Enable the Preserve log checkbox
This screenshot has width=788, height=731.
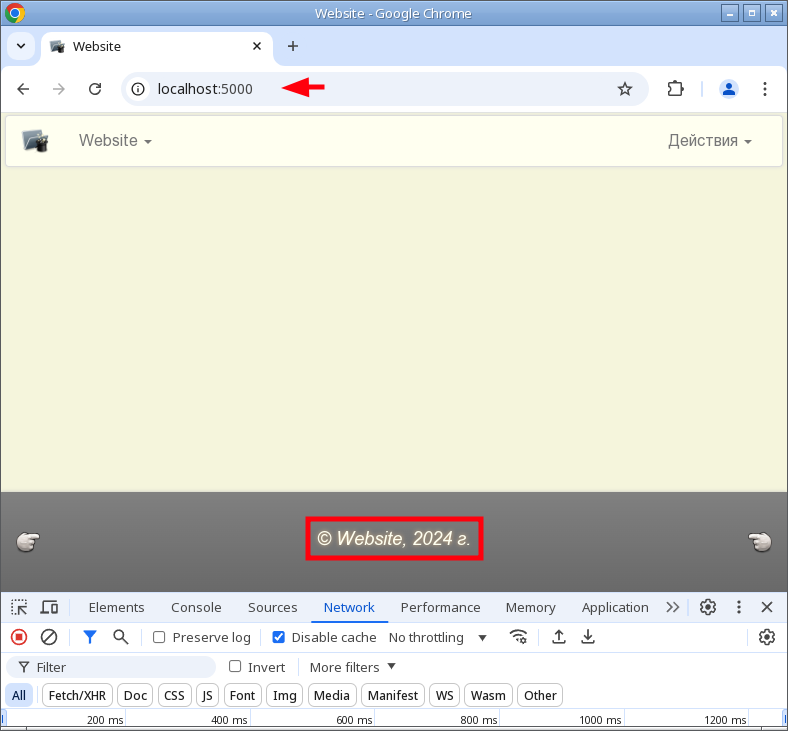[159, 638]
